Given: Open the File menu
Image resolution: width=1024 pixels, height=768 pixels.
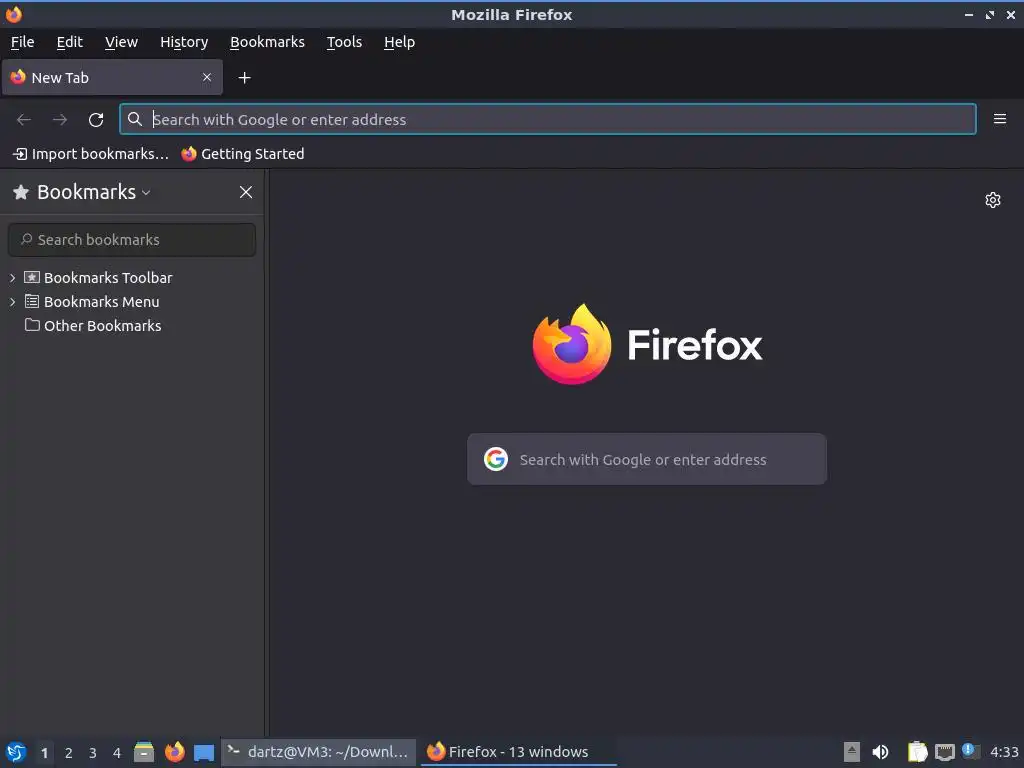Looking at the screenshot, I should pos(23,42).
